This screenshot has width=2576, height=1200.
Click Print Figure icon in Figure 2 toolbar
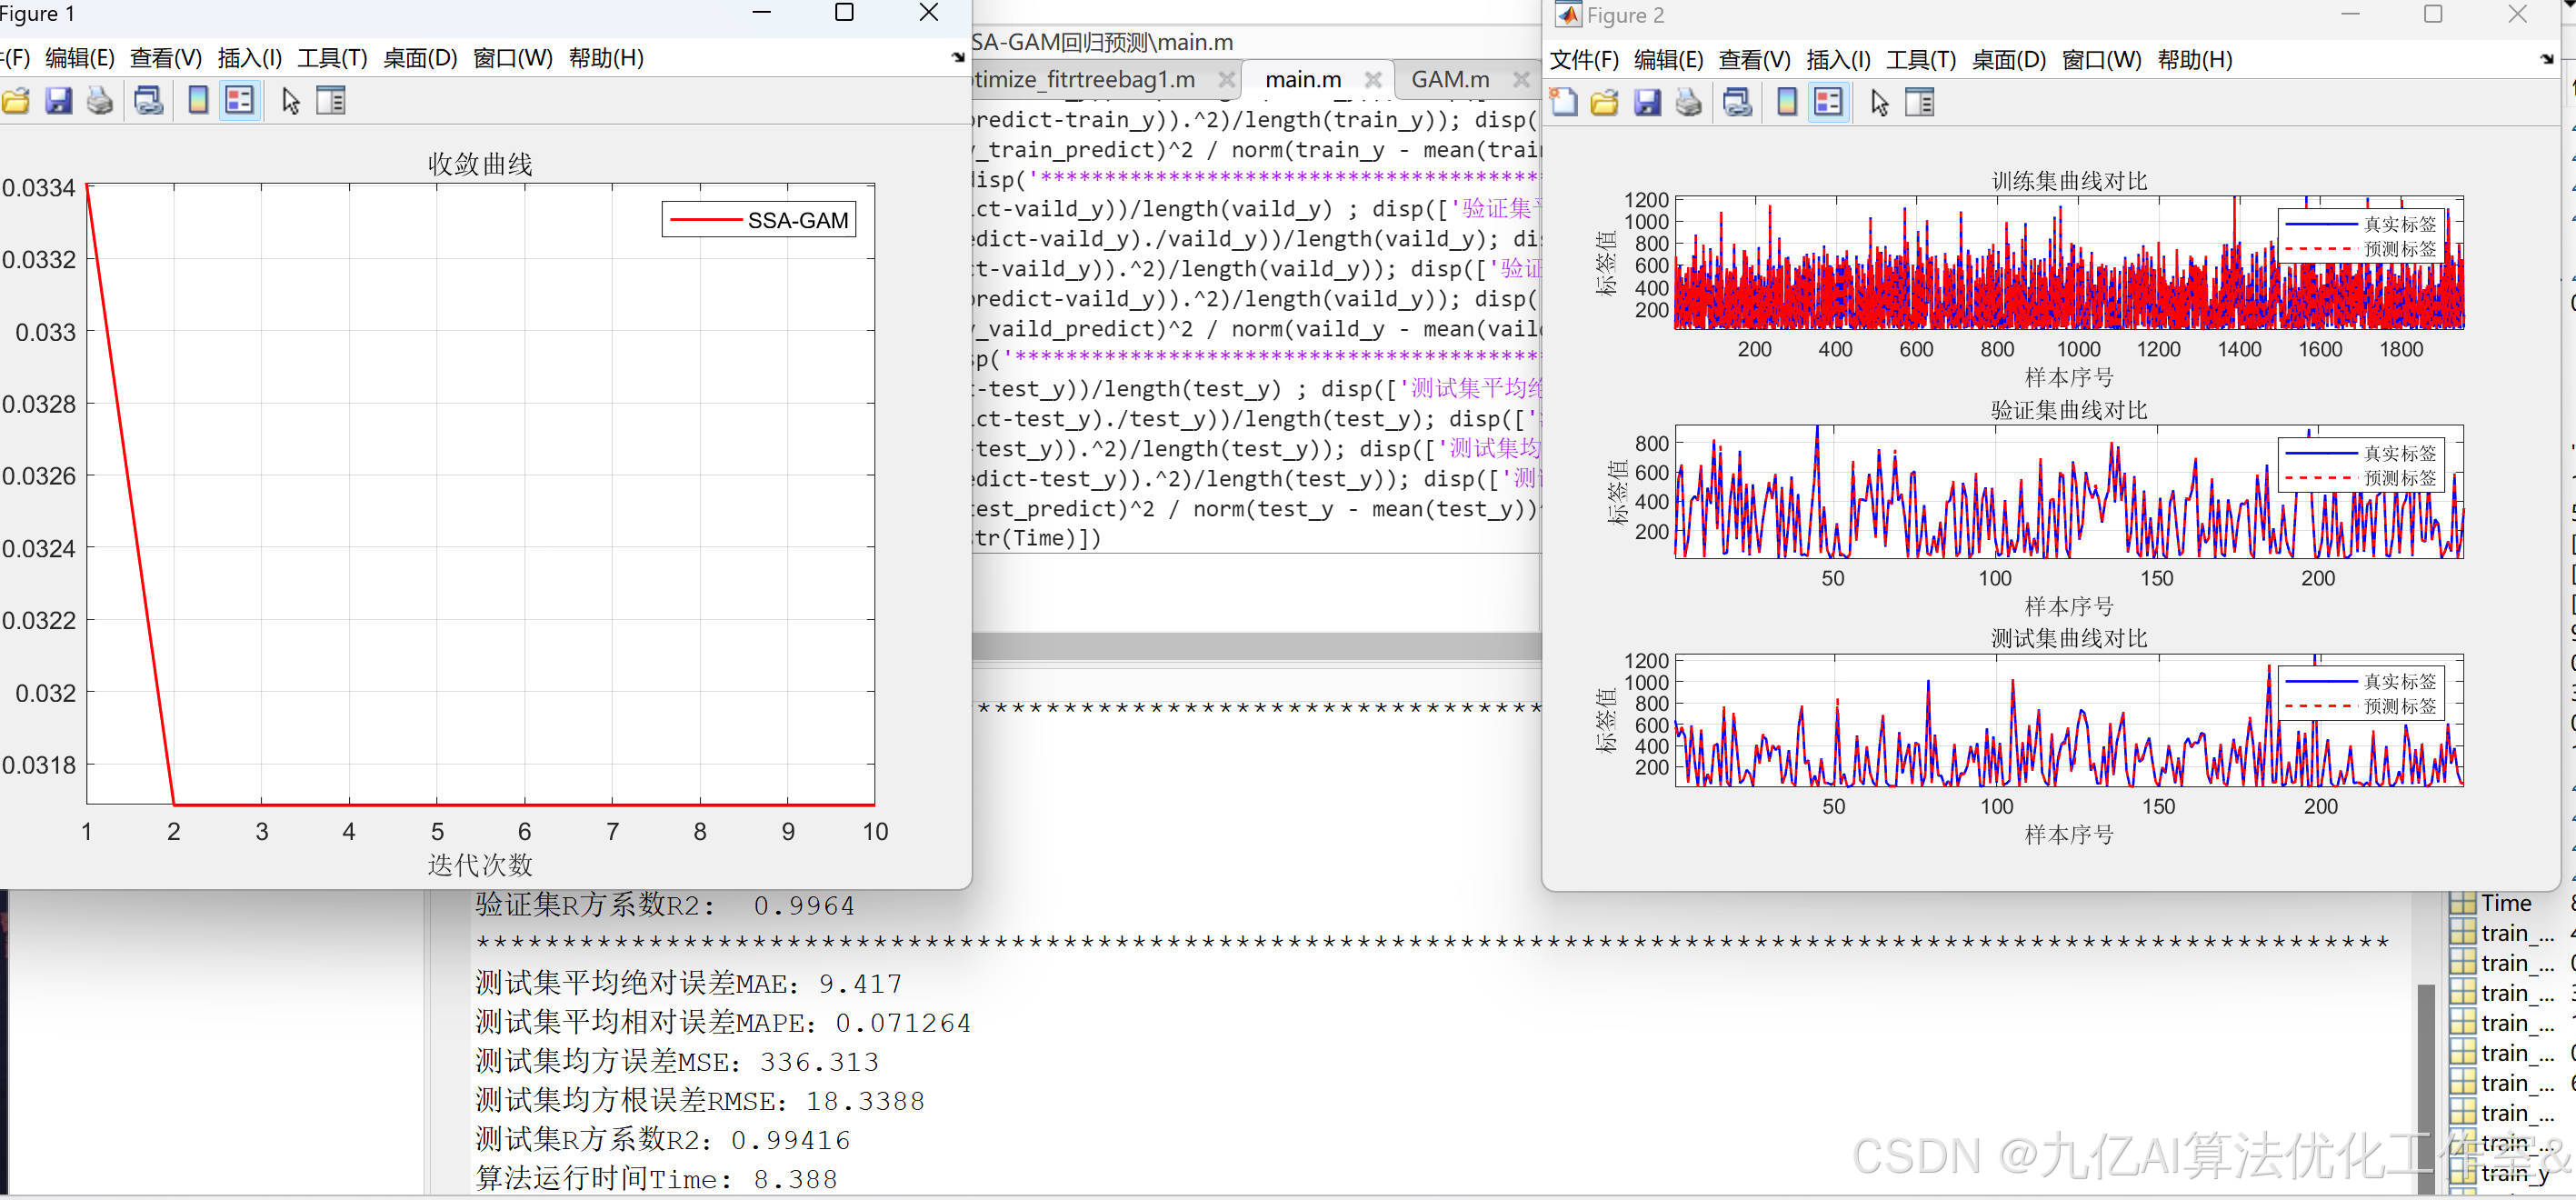click(x=1688, y=102)
